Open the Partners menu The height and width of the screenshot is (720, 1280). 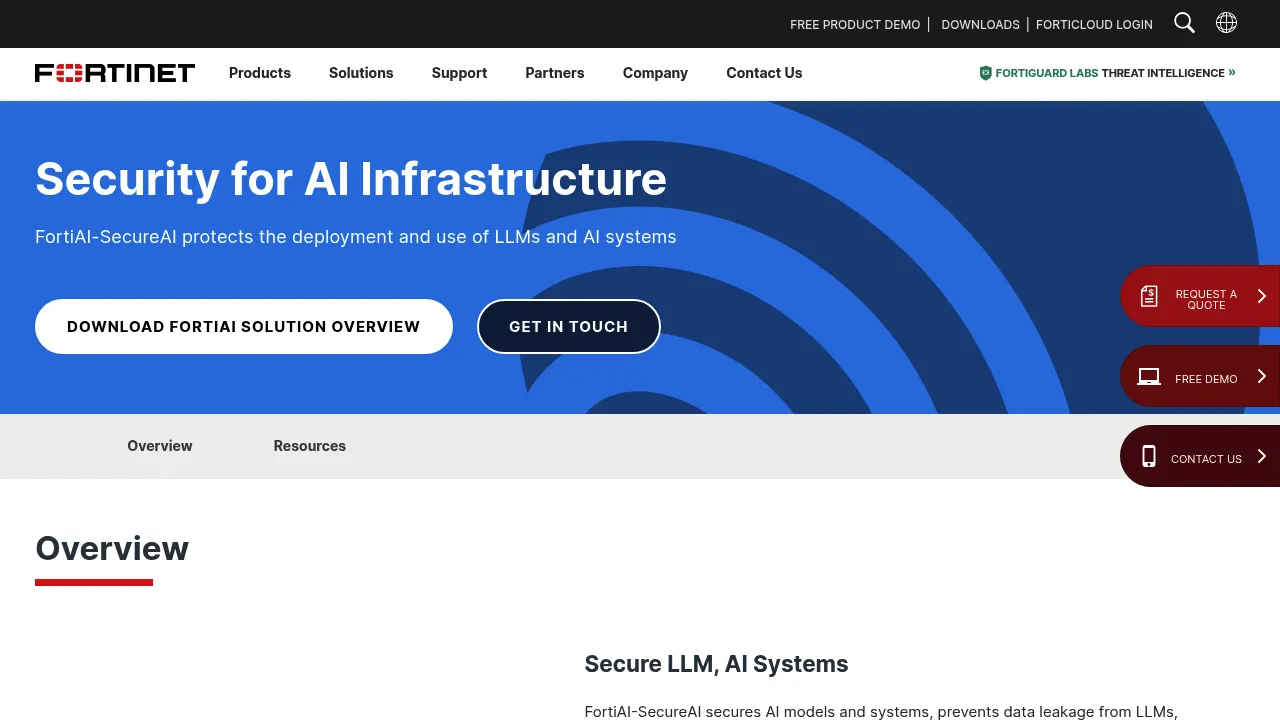[x=555, y=73]
